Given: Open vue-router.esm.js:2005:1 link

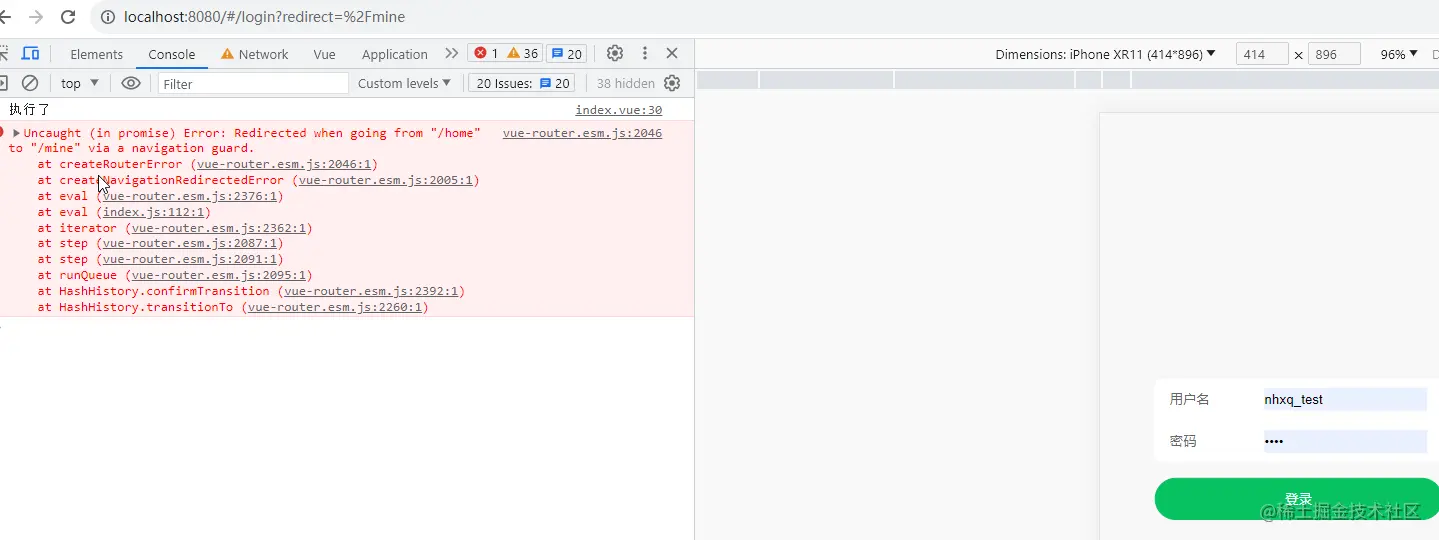Looking at the screenshot, I should click(x=385, y=180).
